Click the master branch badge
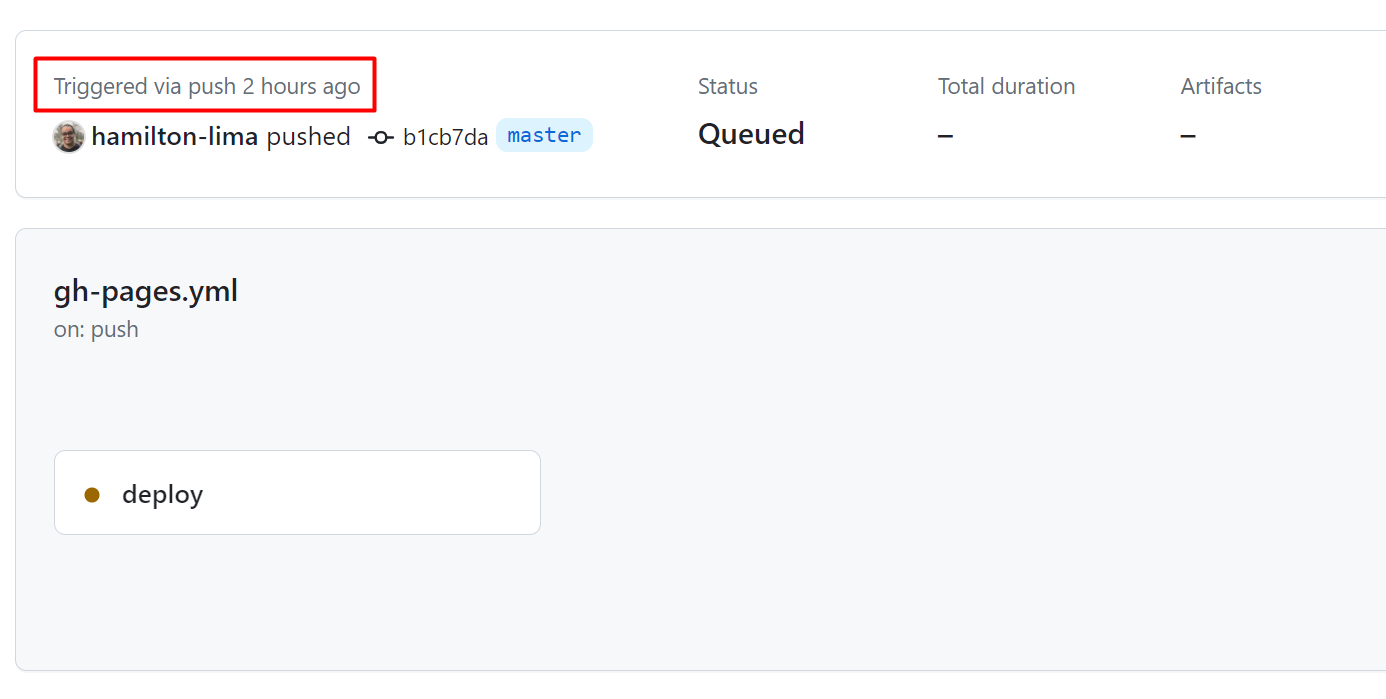 tap(544, 135)
